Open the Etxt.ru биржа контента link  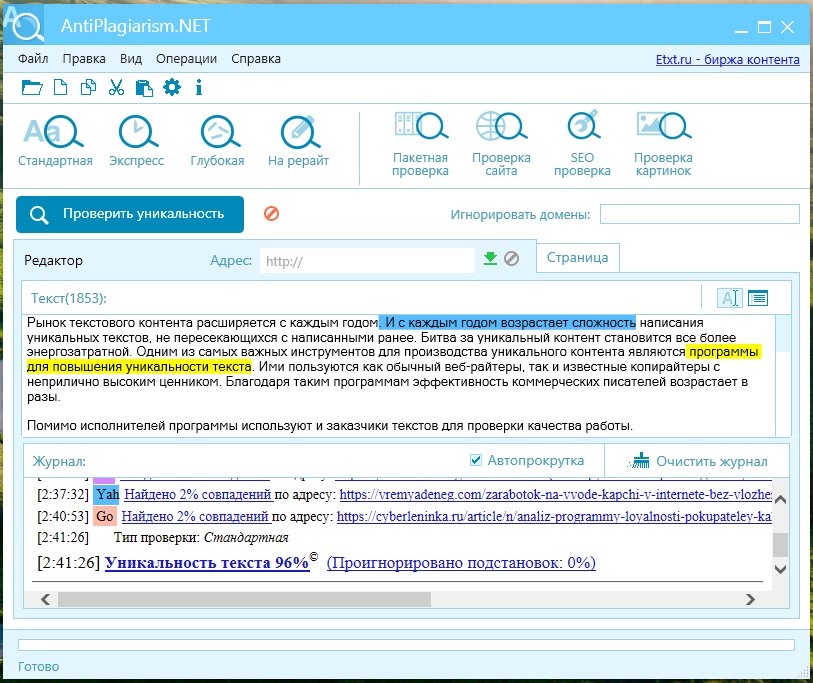(x=727, y=60)
